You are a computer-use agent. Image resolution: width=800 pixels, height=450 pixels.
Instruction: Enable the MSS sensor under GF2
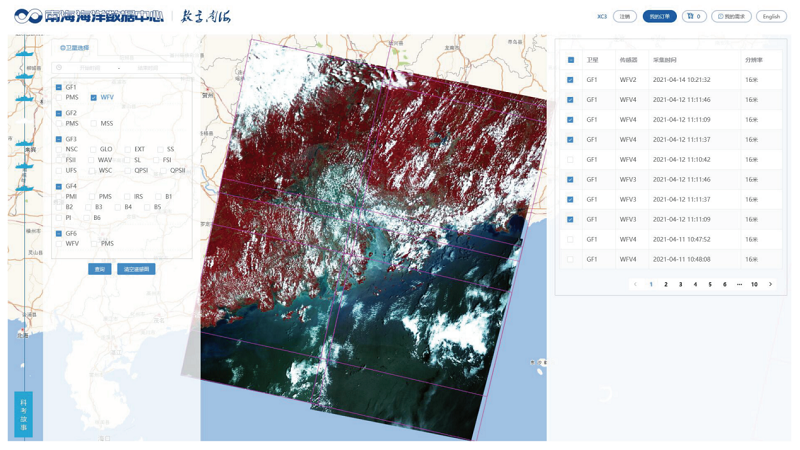[94, 124]
